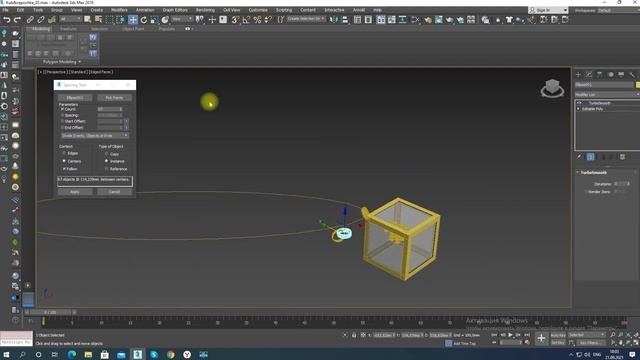640x360 pixels.
Task: Toggle the Percent Snap icon
Action: pos(257,20)
